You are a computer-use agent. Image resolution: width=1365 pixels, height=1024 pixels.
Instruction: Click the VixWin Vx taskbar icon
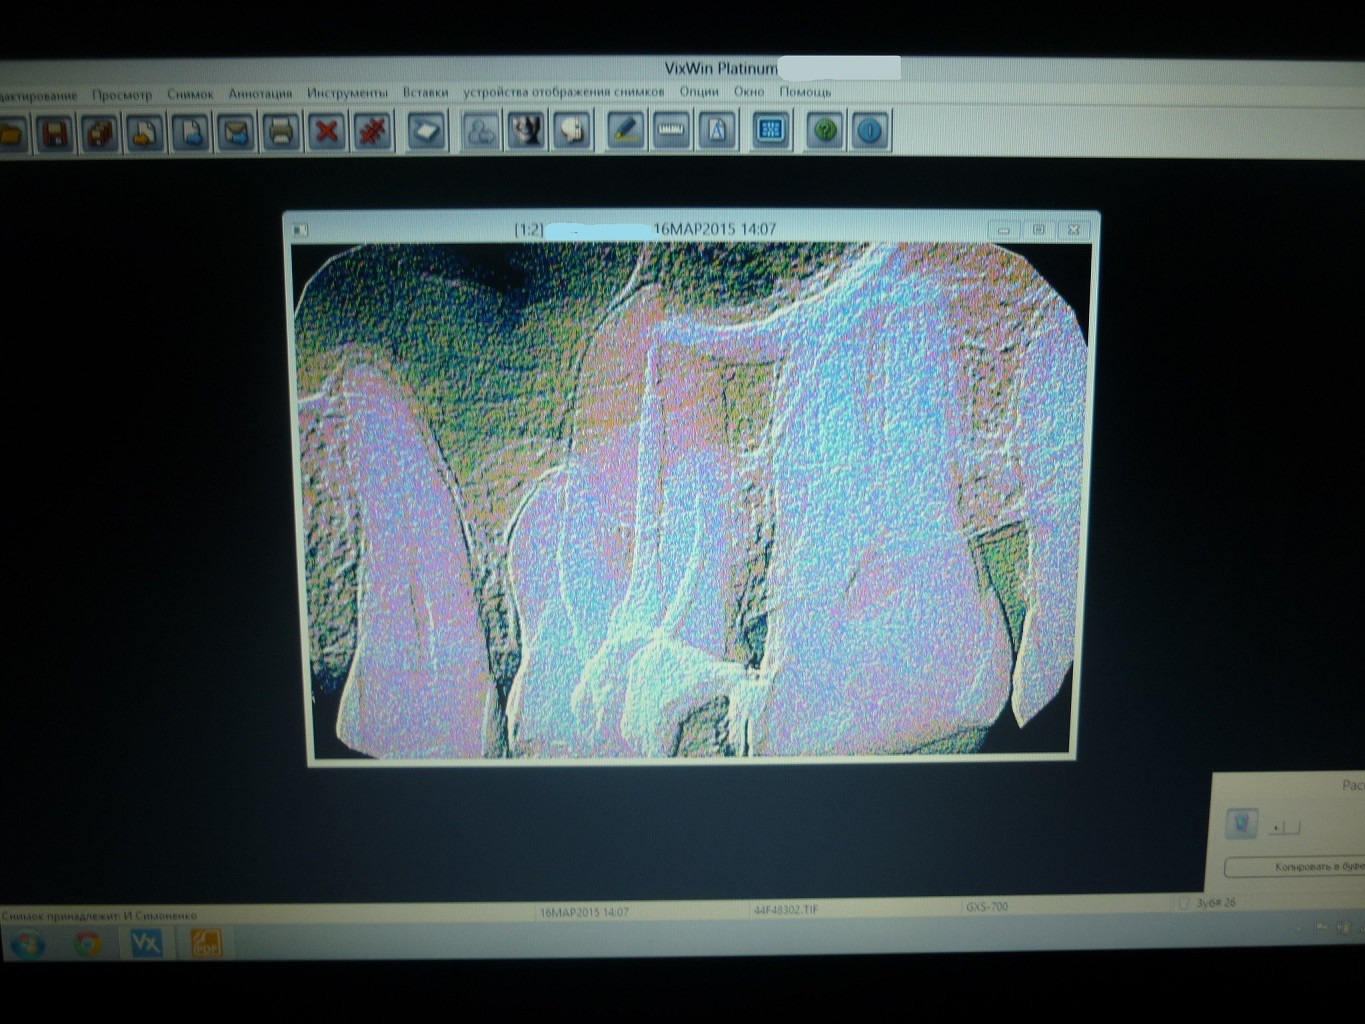(x=146, y=943)
